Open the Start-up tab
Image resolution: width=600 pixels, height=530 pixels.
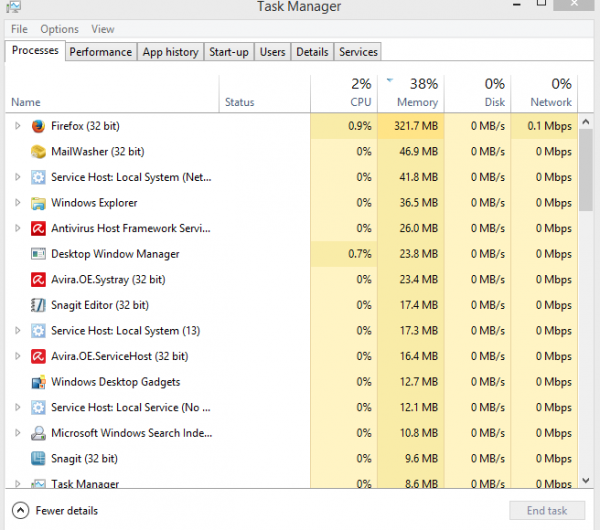[229, 52]
